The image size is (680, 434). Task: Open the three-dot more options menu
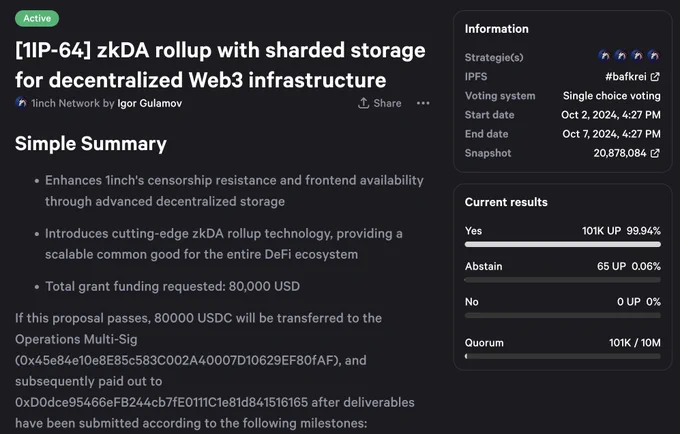(x=423, y=103)
